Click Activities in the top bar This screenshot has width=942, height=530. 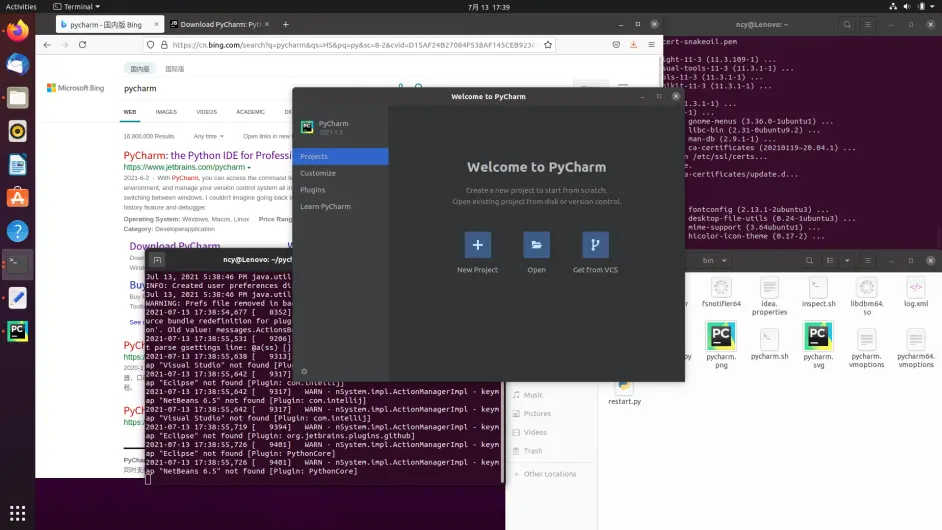21,7
